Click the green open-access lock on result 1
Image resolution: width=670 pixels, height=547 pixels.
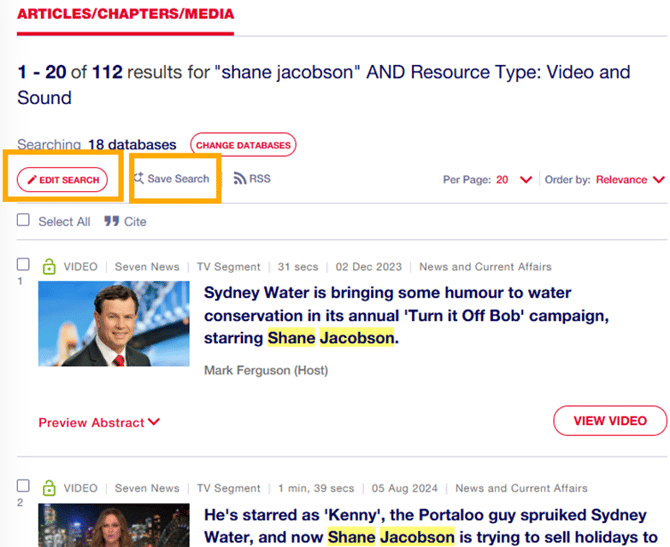coord(48,267)
